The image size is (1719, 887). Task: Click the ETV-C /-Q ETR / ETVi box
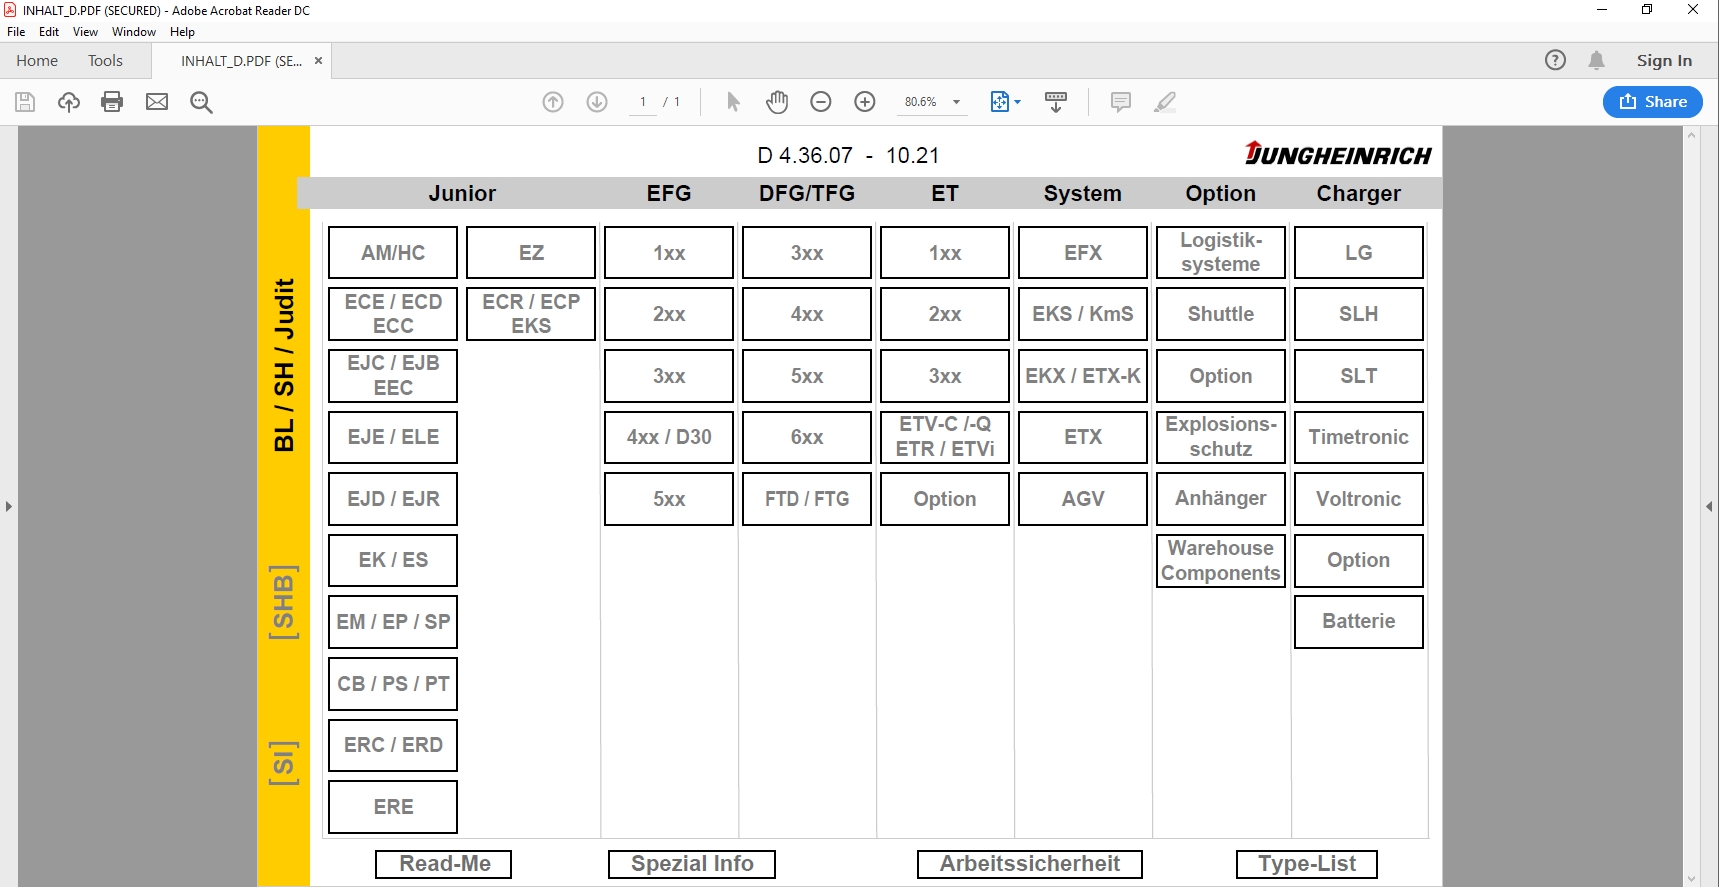tap(945, 437)
